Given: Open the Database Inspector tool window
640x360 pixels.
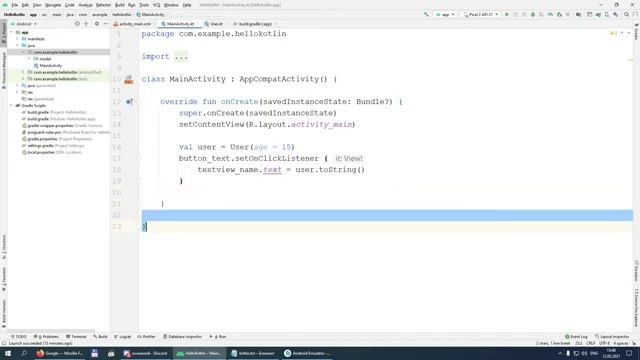Looking at the screenshot, I should [x=182, y=337].
